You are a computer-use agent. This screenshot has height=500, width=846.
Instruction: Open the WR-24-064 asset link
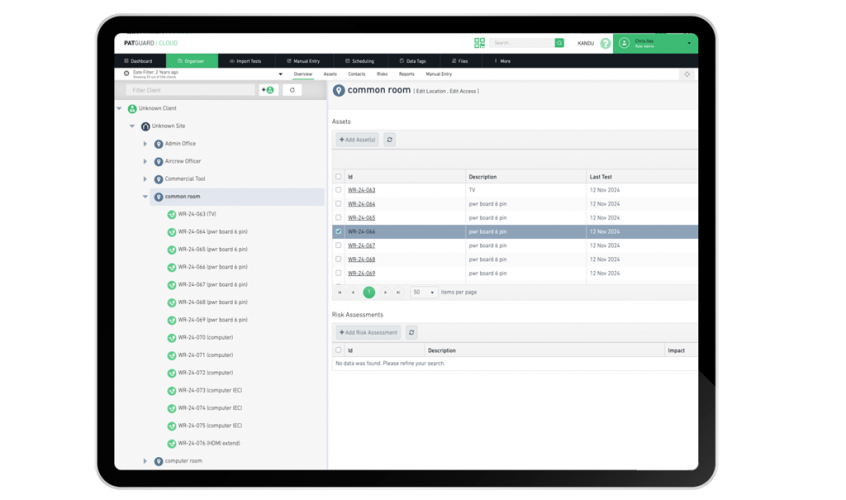pos(361,204)
